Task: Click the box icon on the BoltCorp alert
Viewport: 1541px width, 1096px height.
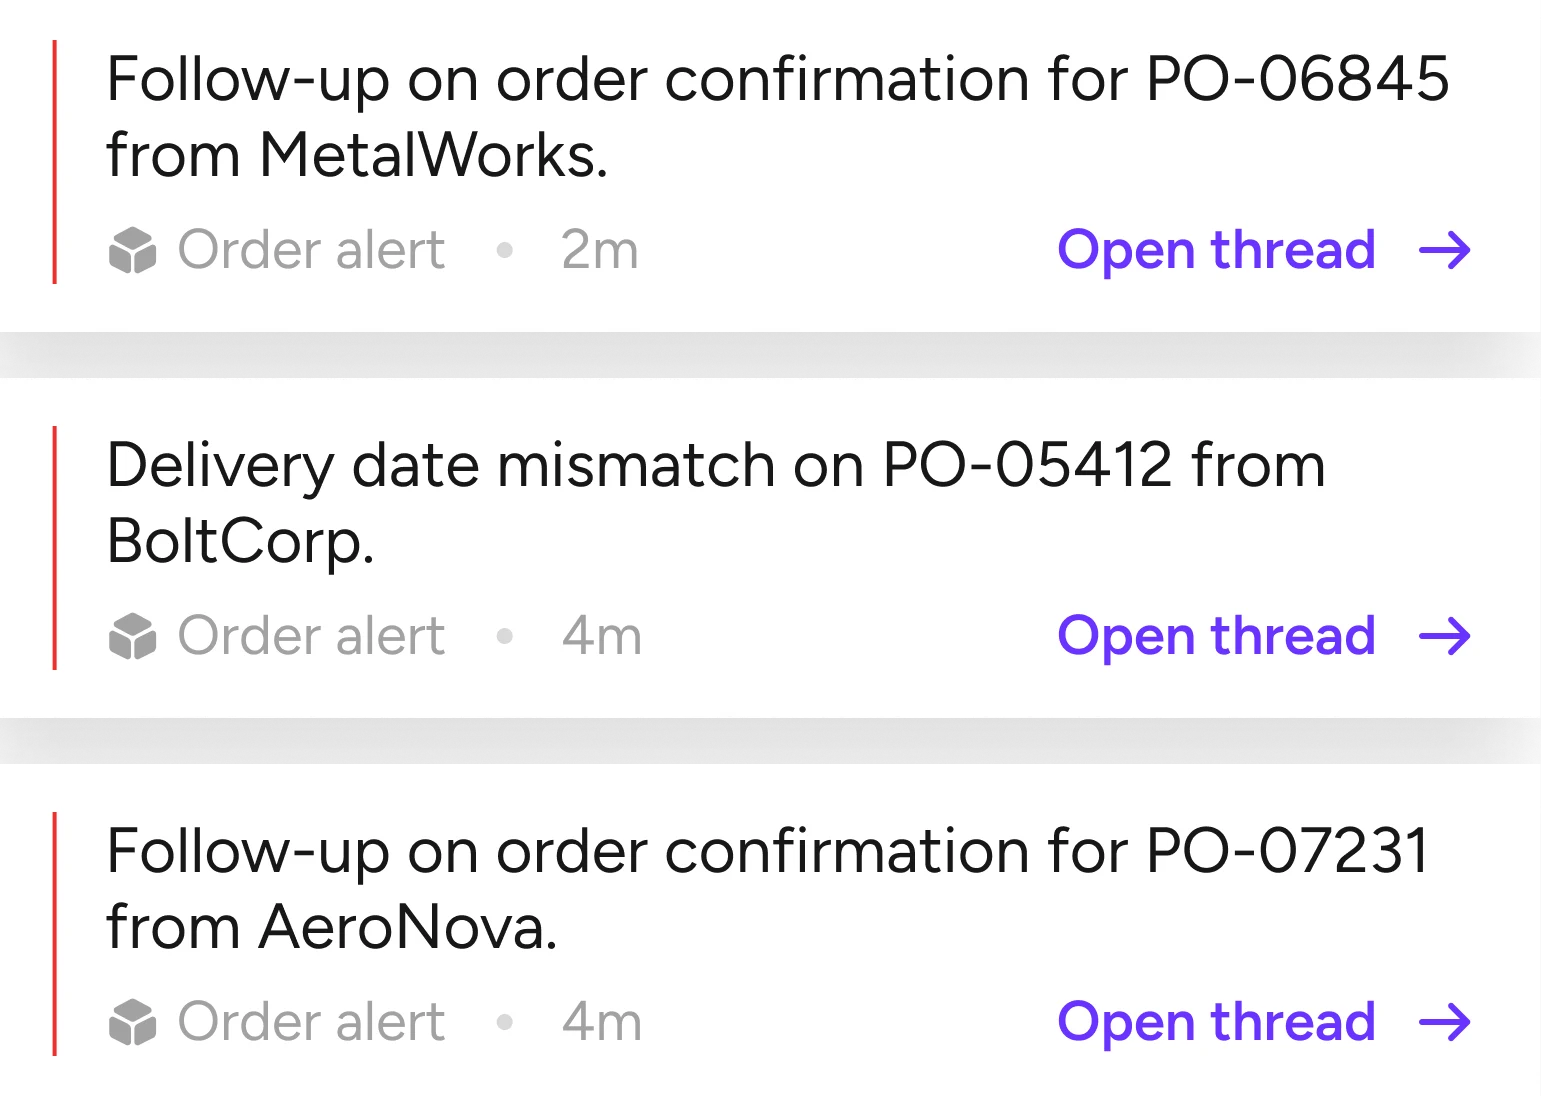Action: pos(132,636)
